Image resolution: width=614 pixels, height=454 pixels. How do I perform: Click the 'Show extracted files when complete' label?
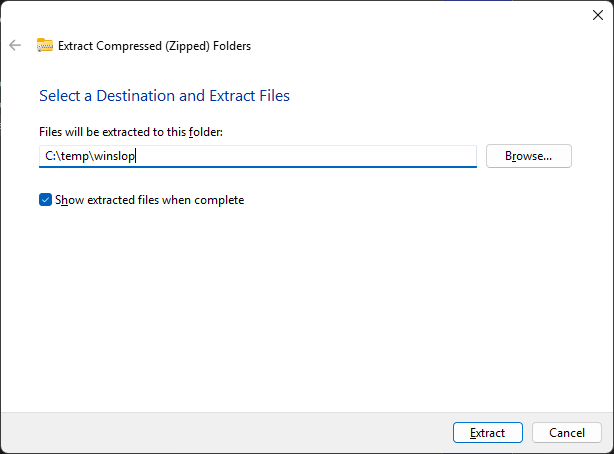[150, 200]
